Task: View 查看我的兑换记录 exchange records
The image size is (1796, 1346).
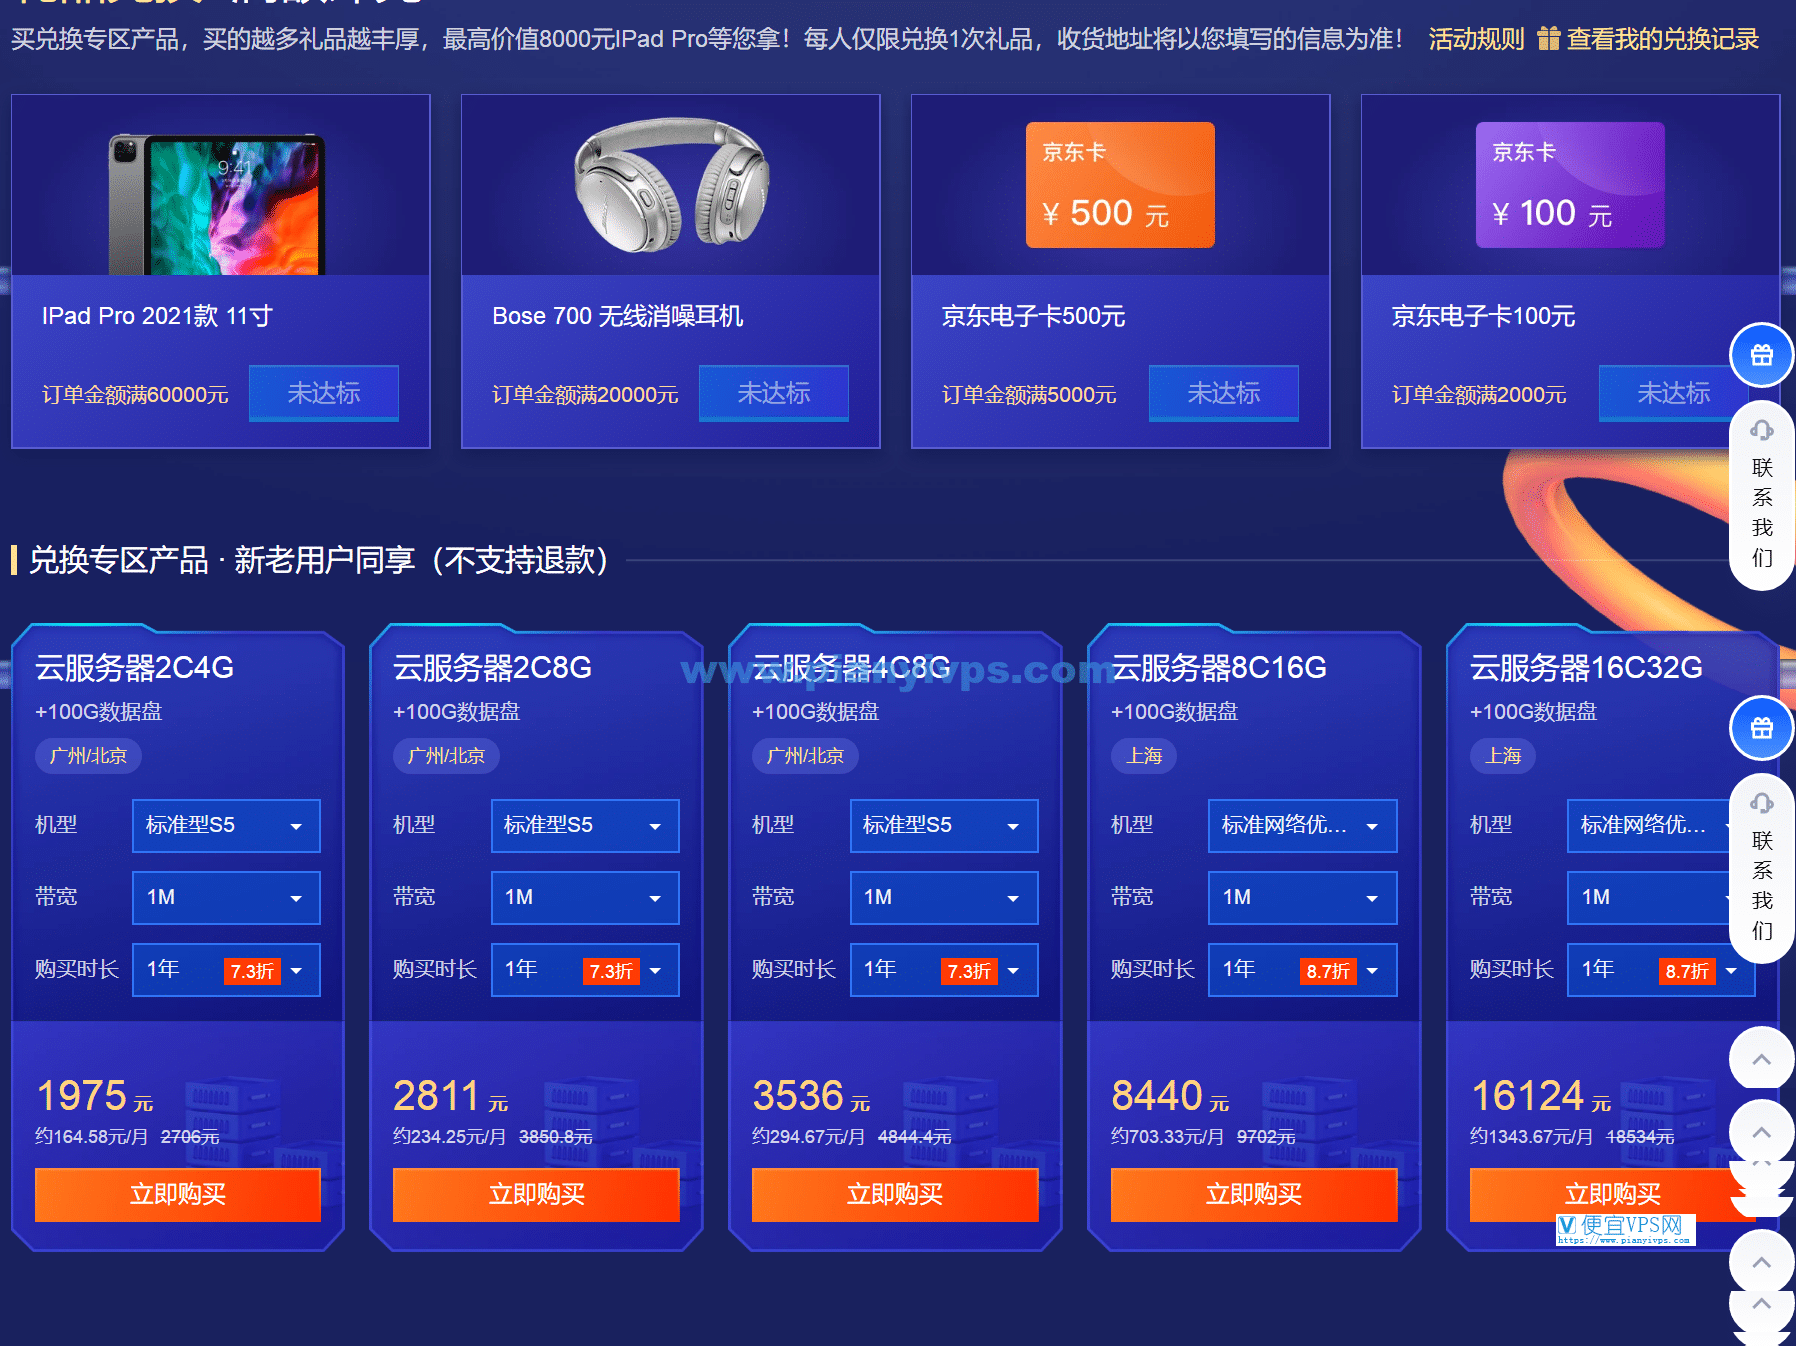Action: tap(1662, 39)
